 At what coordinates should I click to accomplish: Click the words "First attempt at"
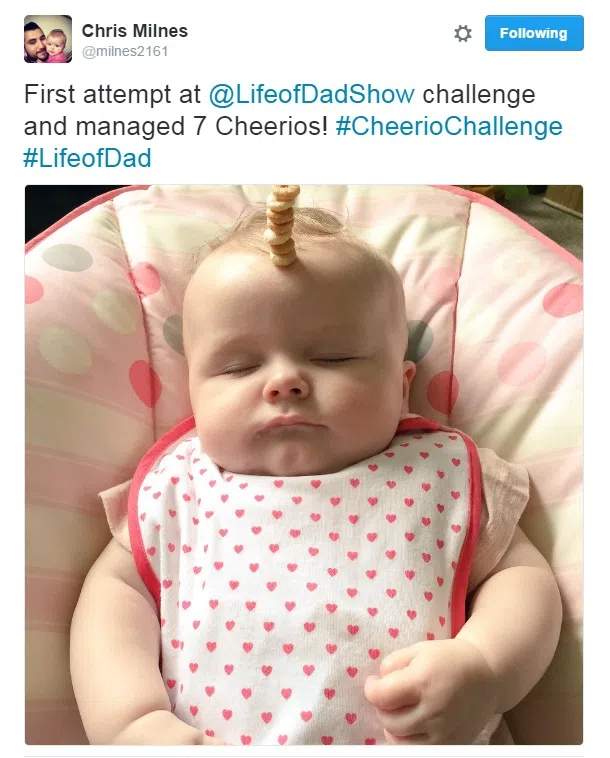112,94
